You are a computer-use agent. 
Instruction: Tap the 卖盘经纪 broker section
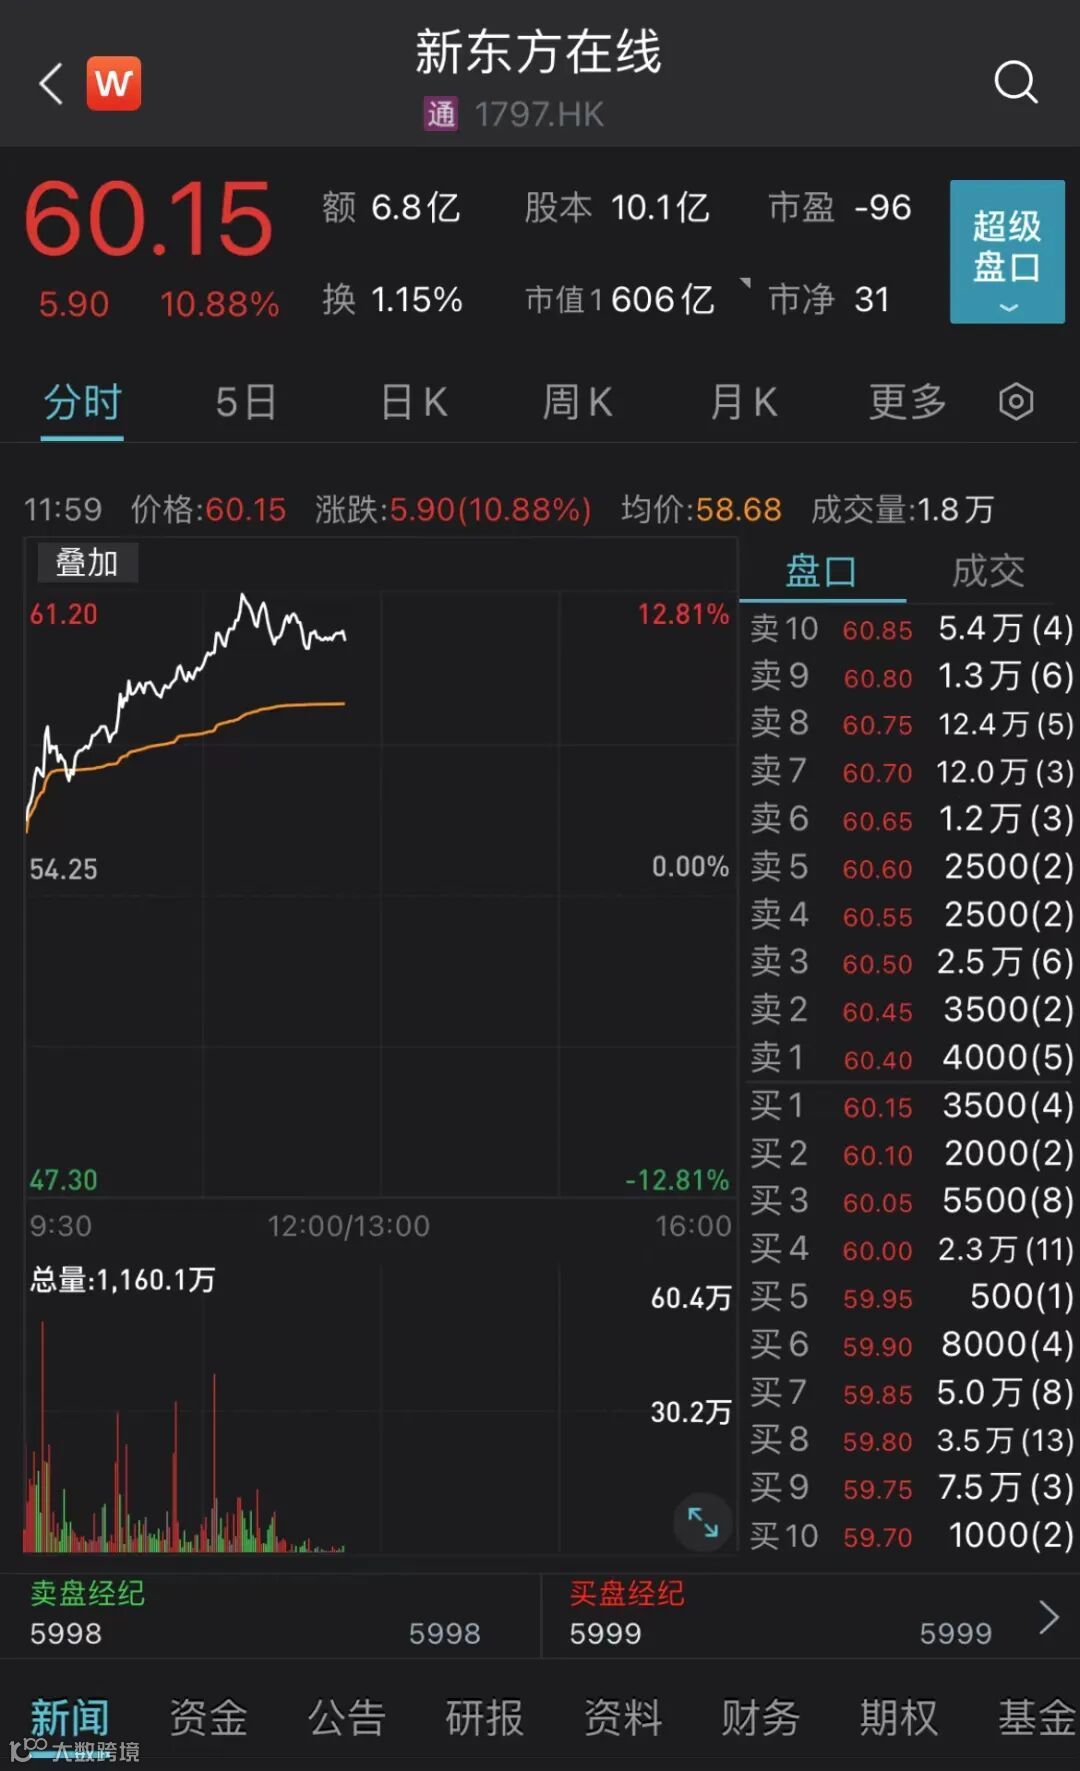pos(270,1614)
